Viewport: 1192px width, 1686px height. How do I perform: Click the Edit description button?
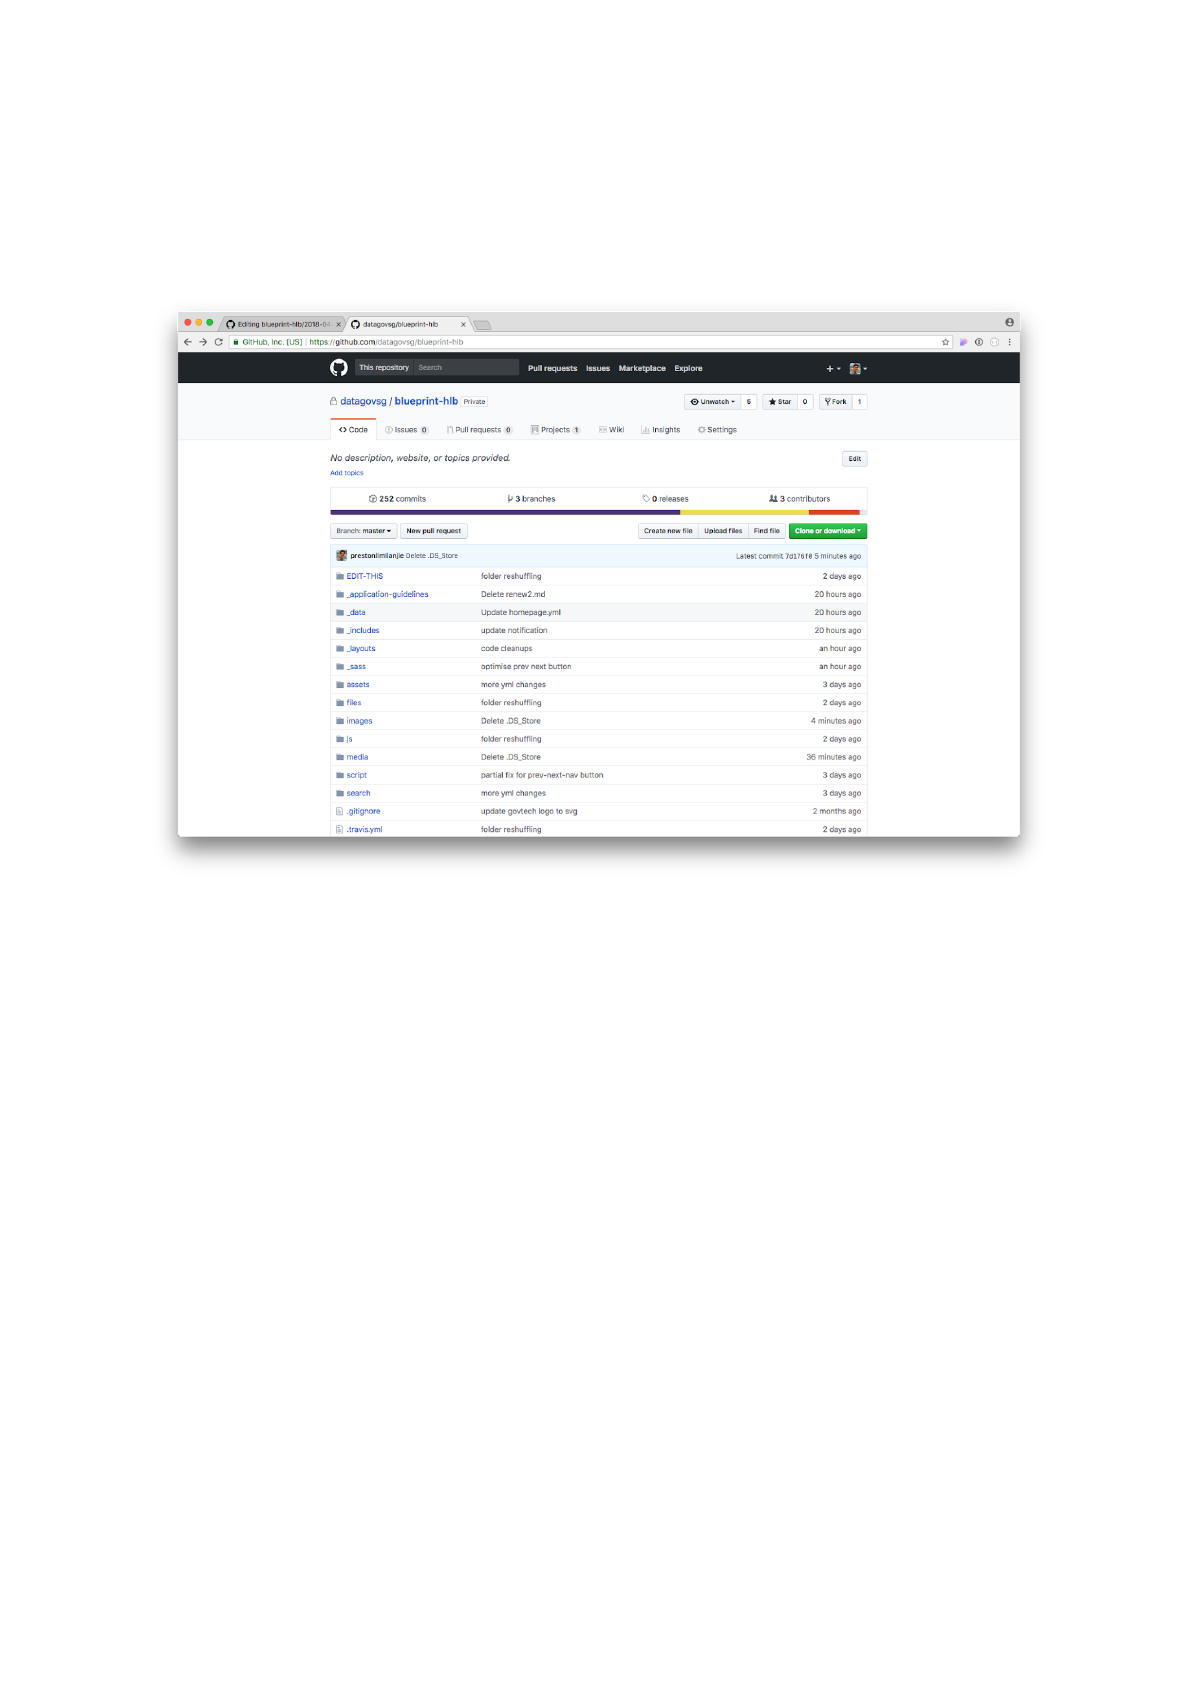point(854,459)
